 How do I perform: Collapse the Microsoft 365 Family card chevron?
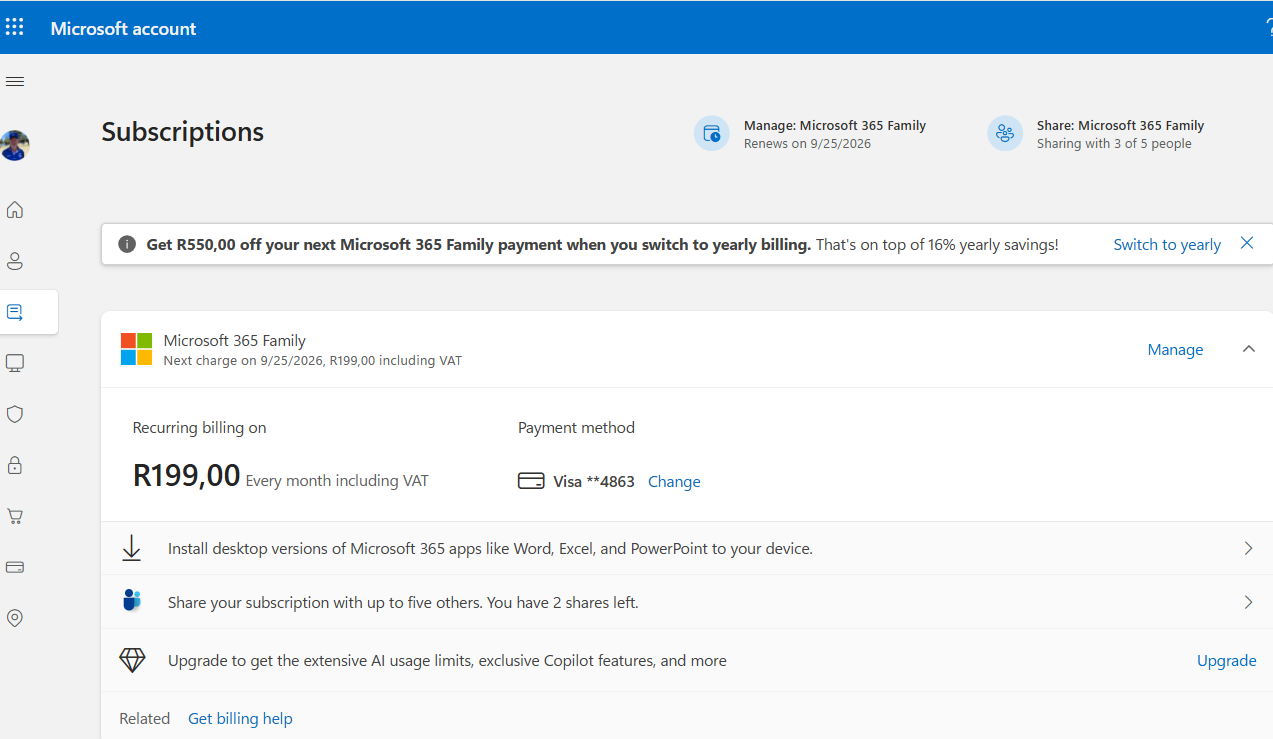pos(1248,349)
